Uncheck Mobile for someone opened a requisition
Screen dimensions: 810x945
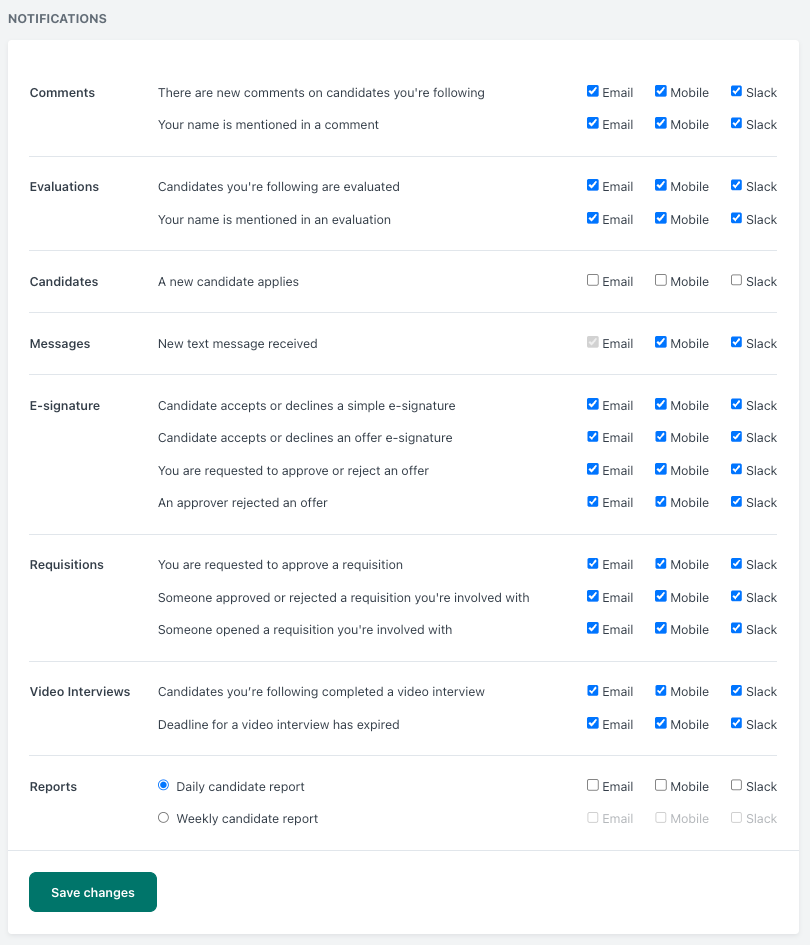(661, 628)
